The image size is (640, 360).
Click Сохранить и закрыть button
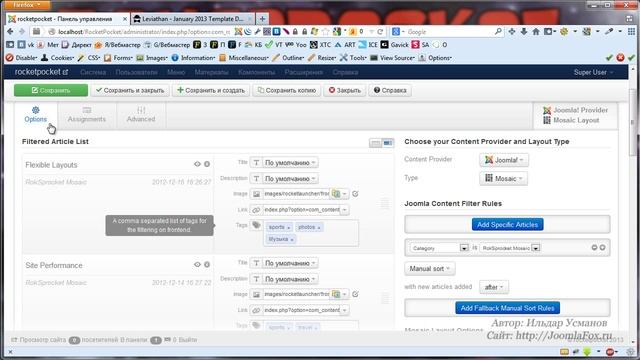click(x=130, y=90)
